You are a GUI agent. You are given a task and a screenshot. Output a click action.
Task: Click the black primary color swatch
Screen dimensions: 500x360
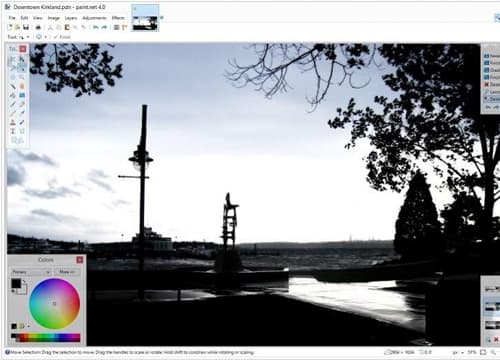[16, 284]
